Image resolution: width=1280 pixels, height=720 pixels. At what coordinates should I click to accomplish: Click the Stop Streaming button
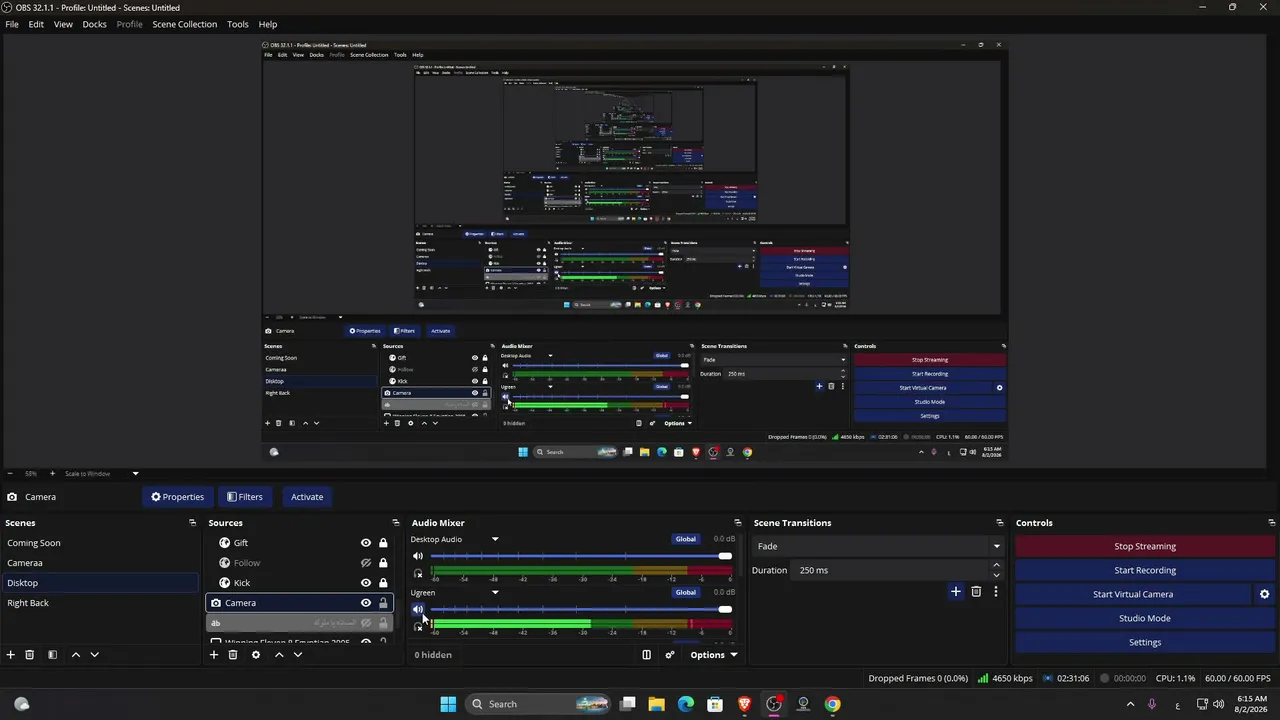point(1145,546)
